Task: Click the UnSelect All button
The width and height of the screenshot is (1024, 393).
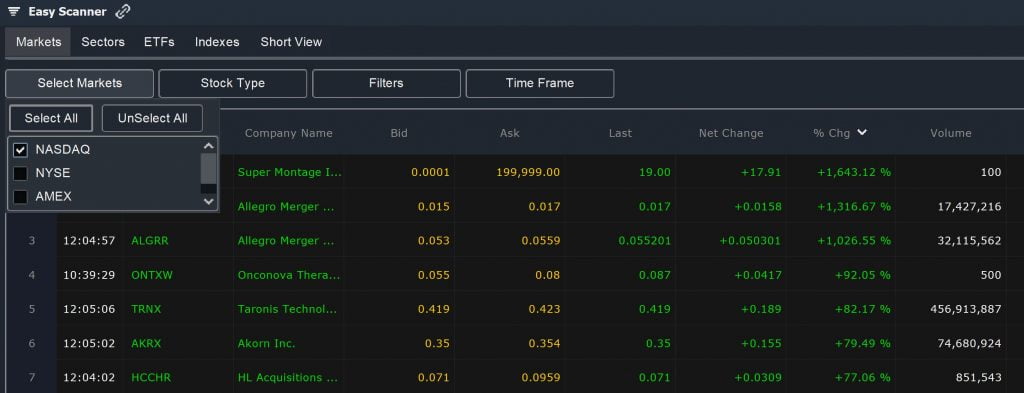Action: click(152, 118)
